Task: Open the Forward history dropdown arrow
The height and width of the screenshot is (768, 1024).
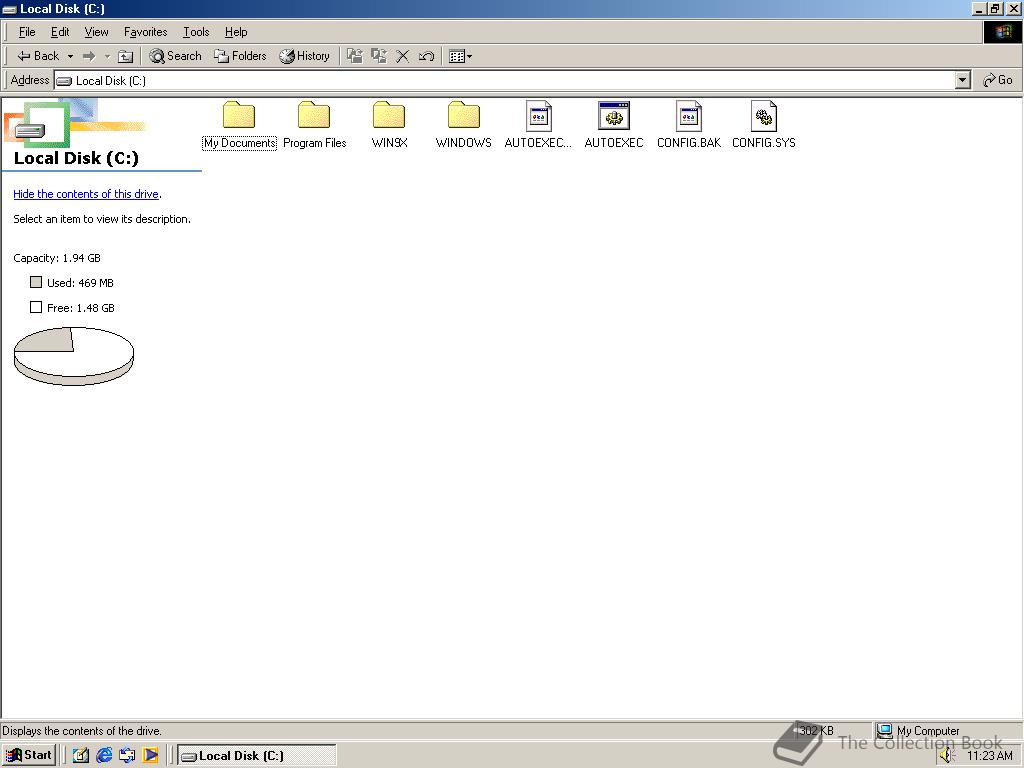Action: pos(107,56)
